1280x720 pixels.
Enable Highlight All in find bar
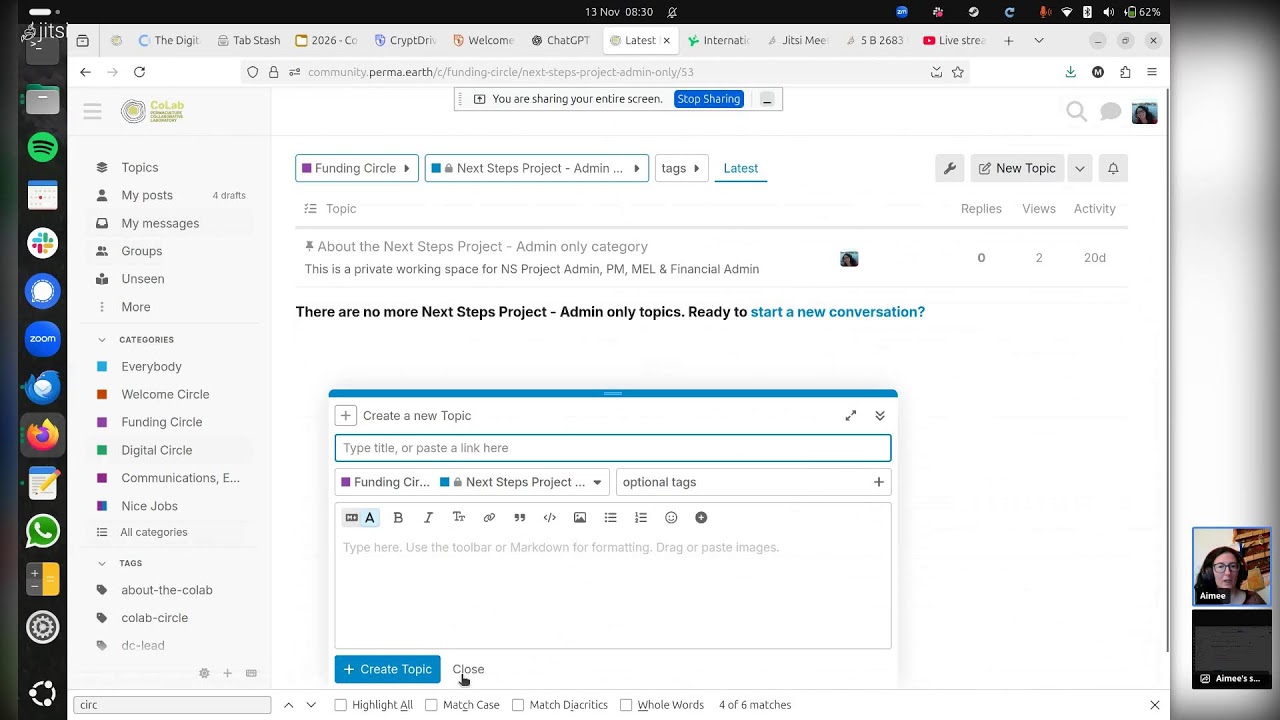[373, 705]
